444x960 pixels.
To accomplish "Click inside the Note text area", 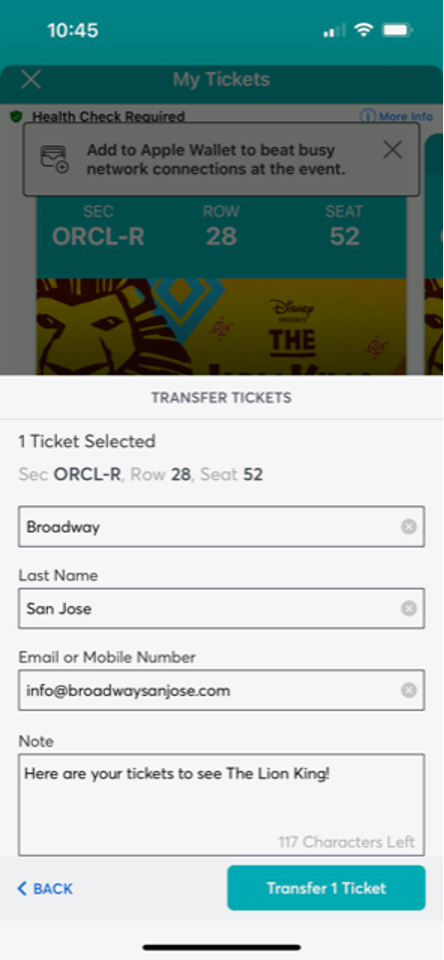I will 221,804.
